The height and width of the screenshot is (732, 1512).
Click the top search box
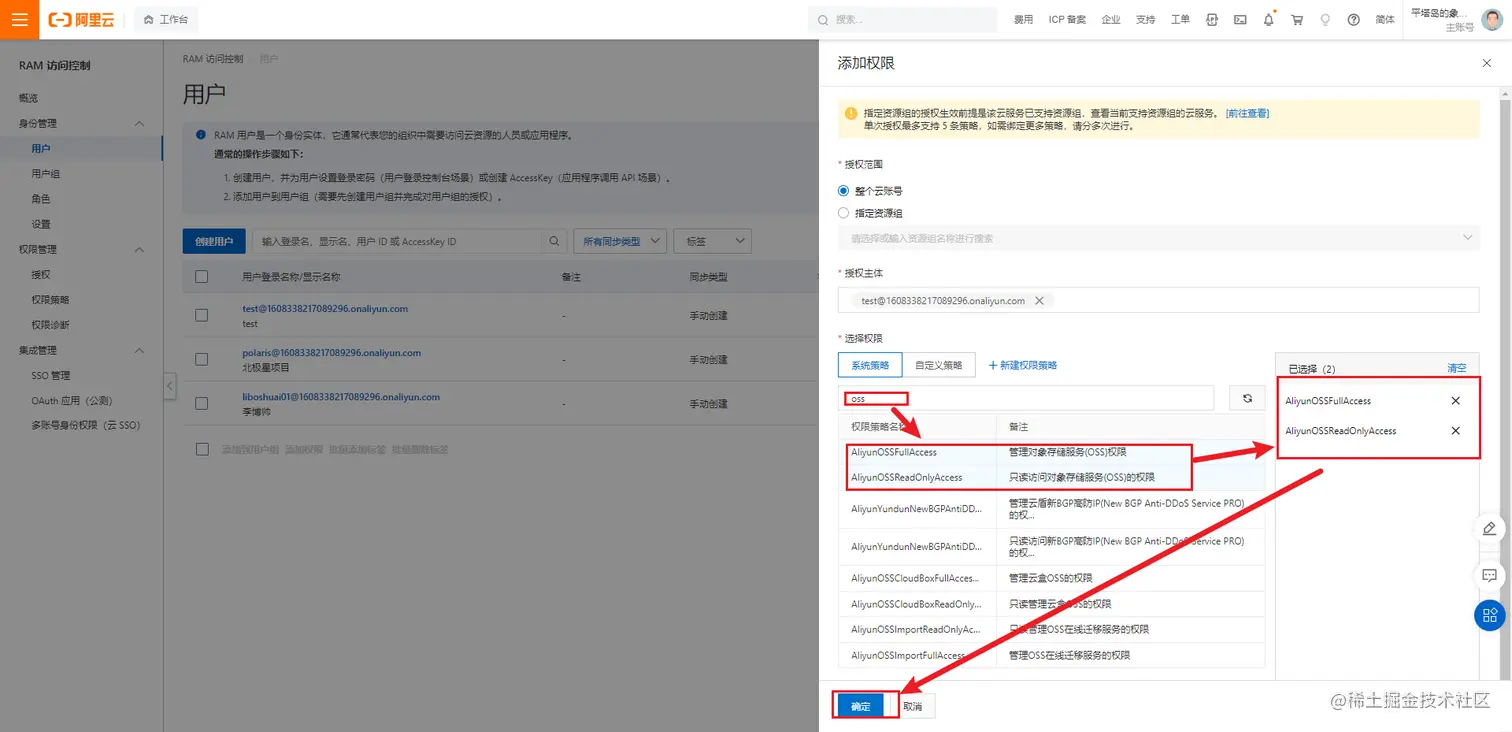coord(902,19)
